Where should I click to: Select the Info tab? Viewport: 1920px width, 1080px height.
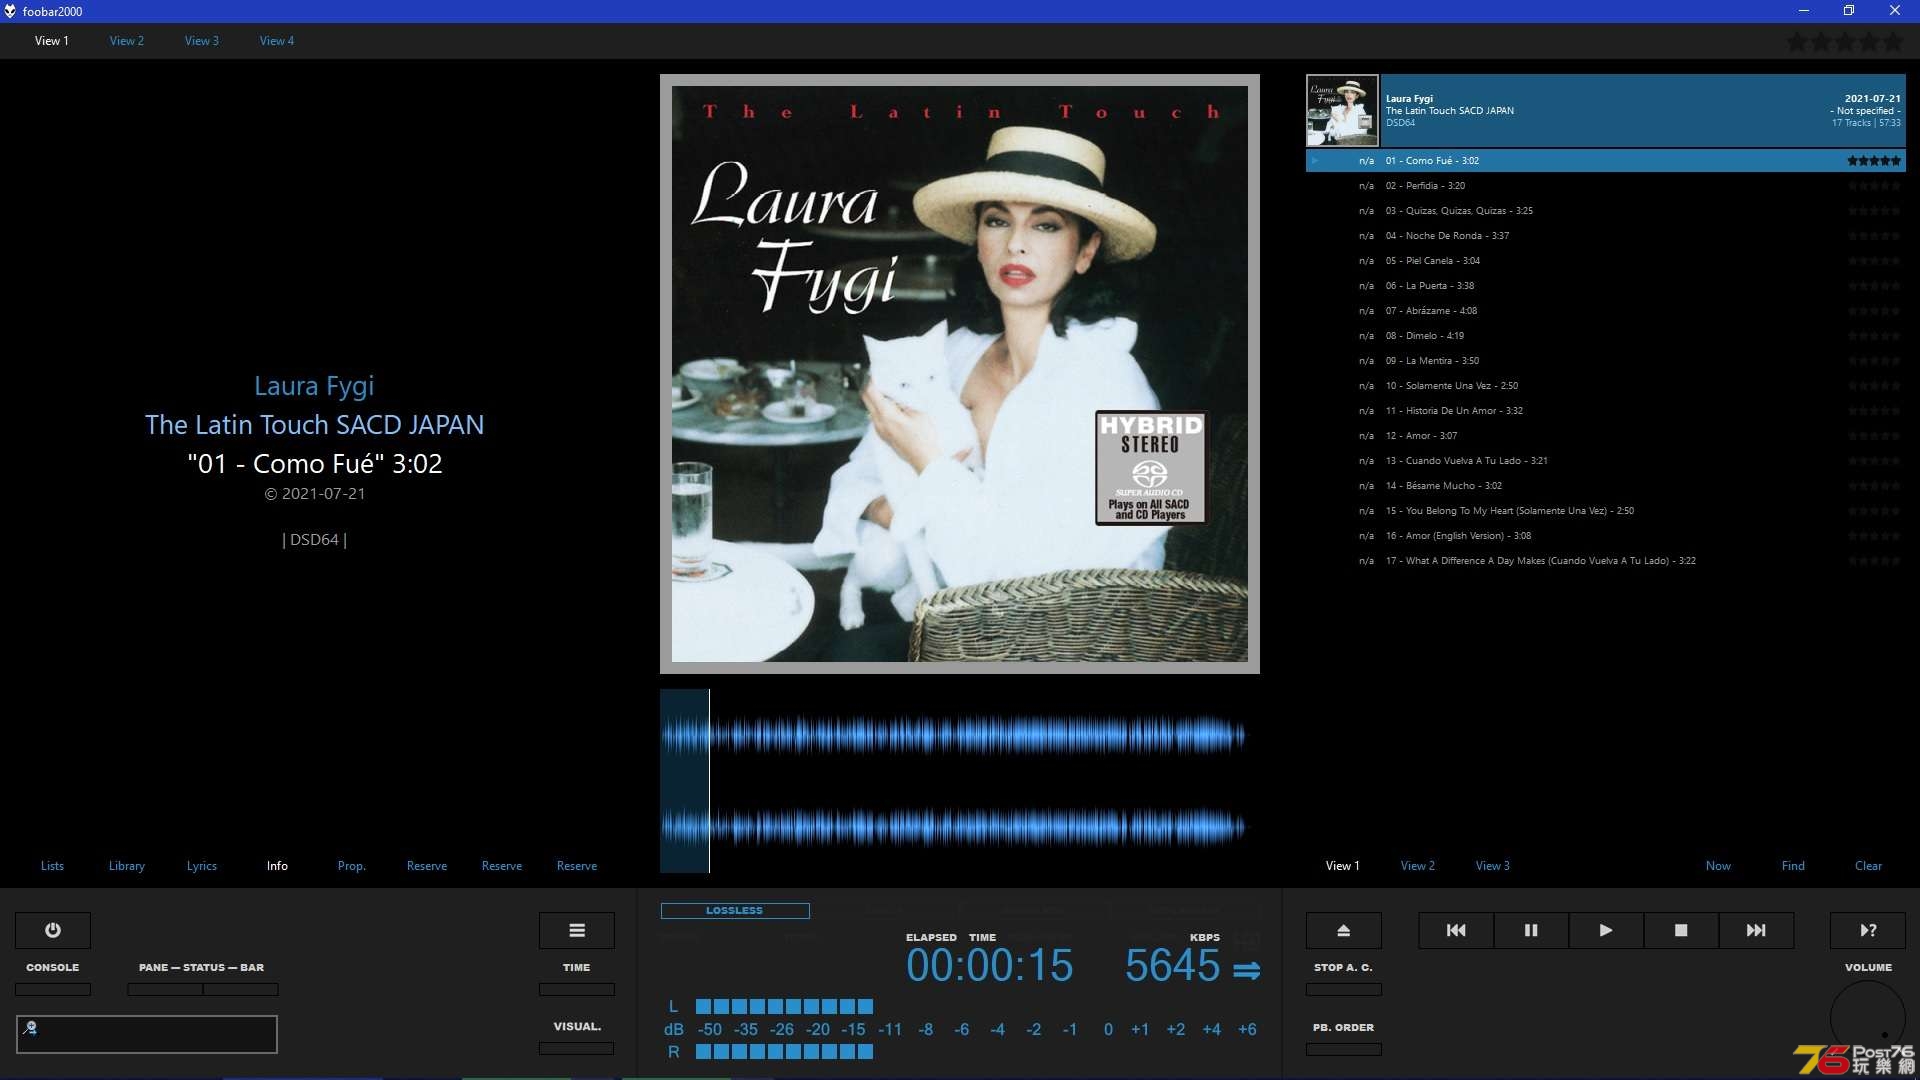pyautogui.click(x=277, y=866)
